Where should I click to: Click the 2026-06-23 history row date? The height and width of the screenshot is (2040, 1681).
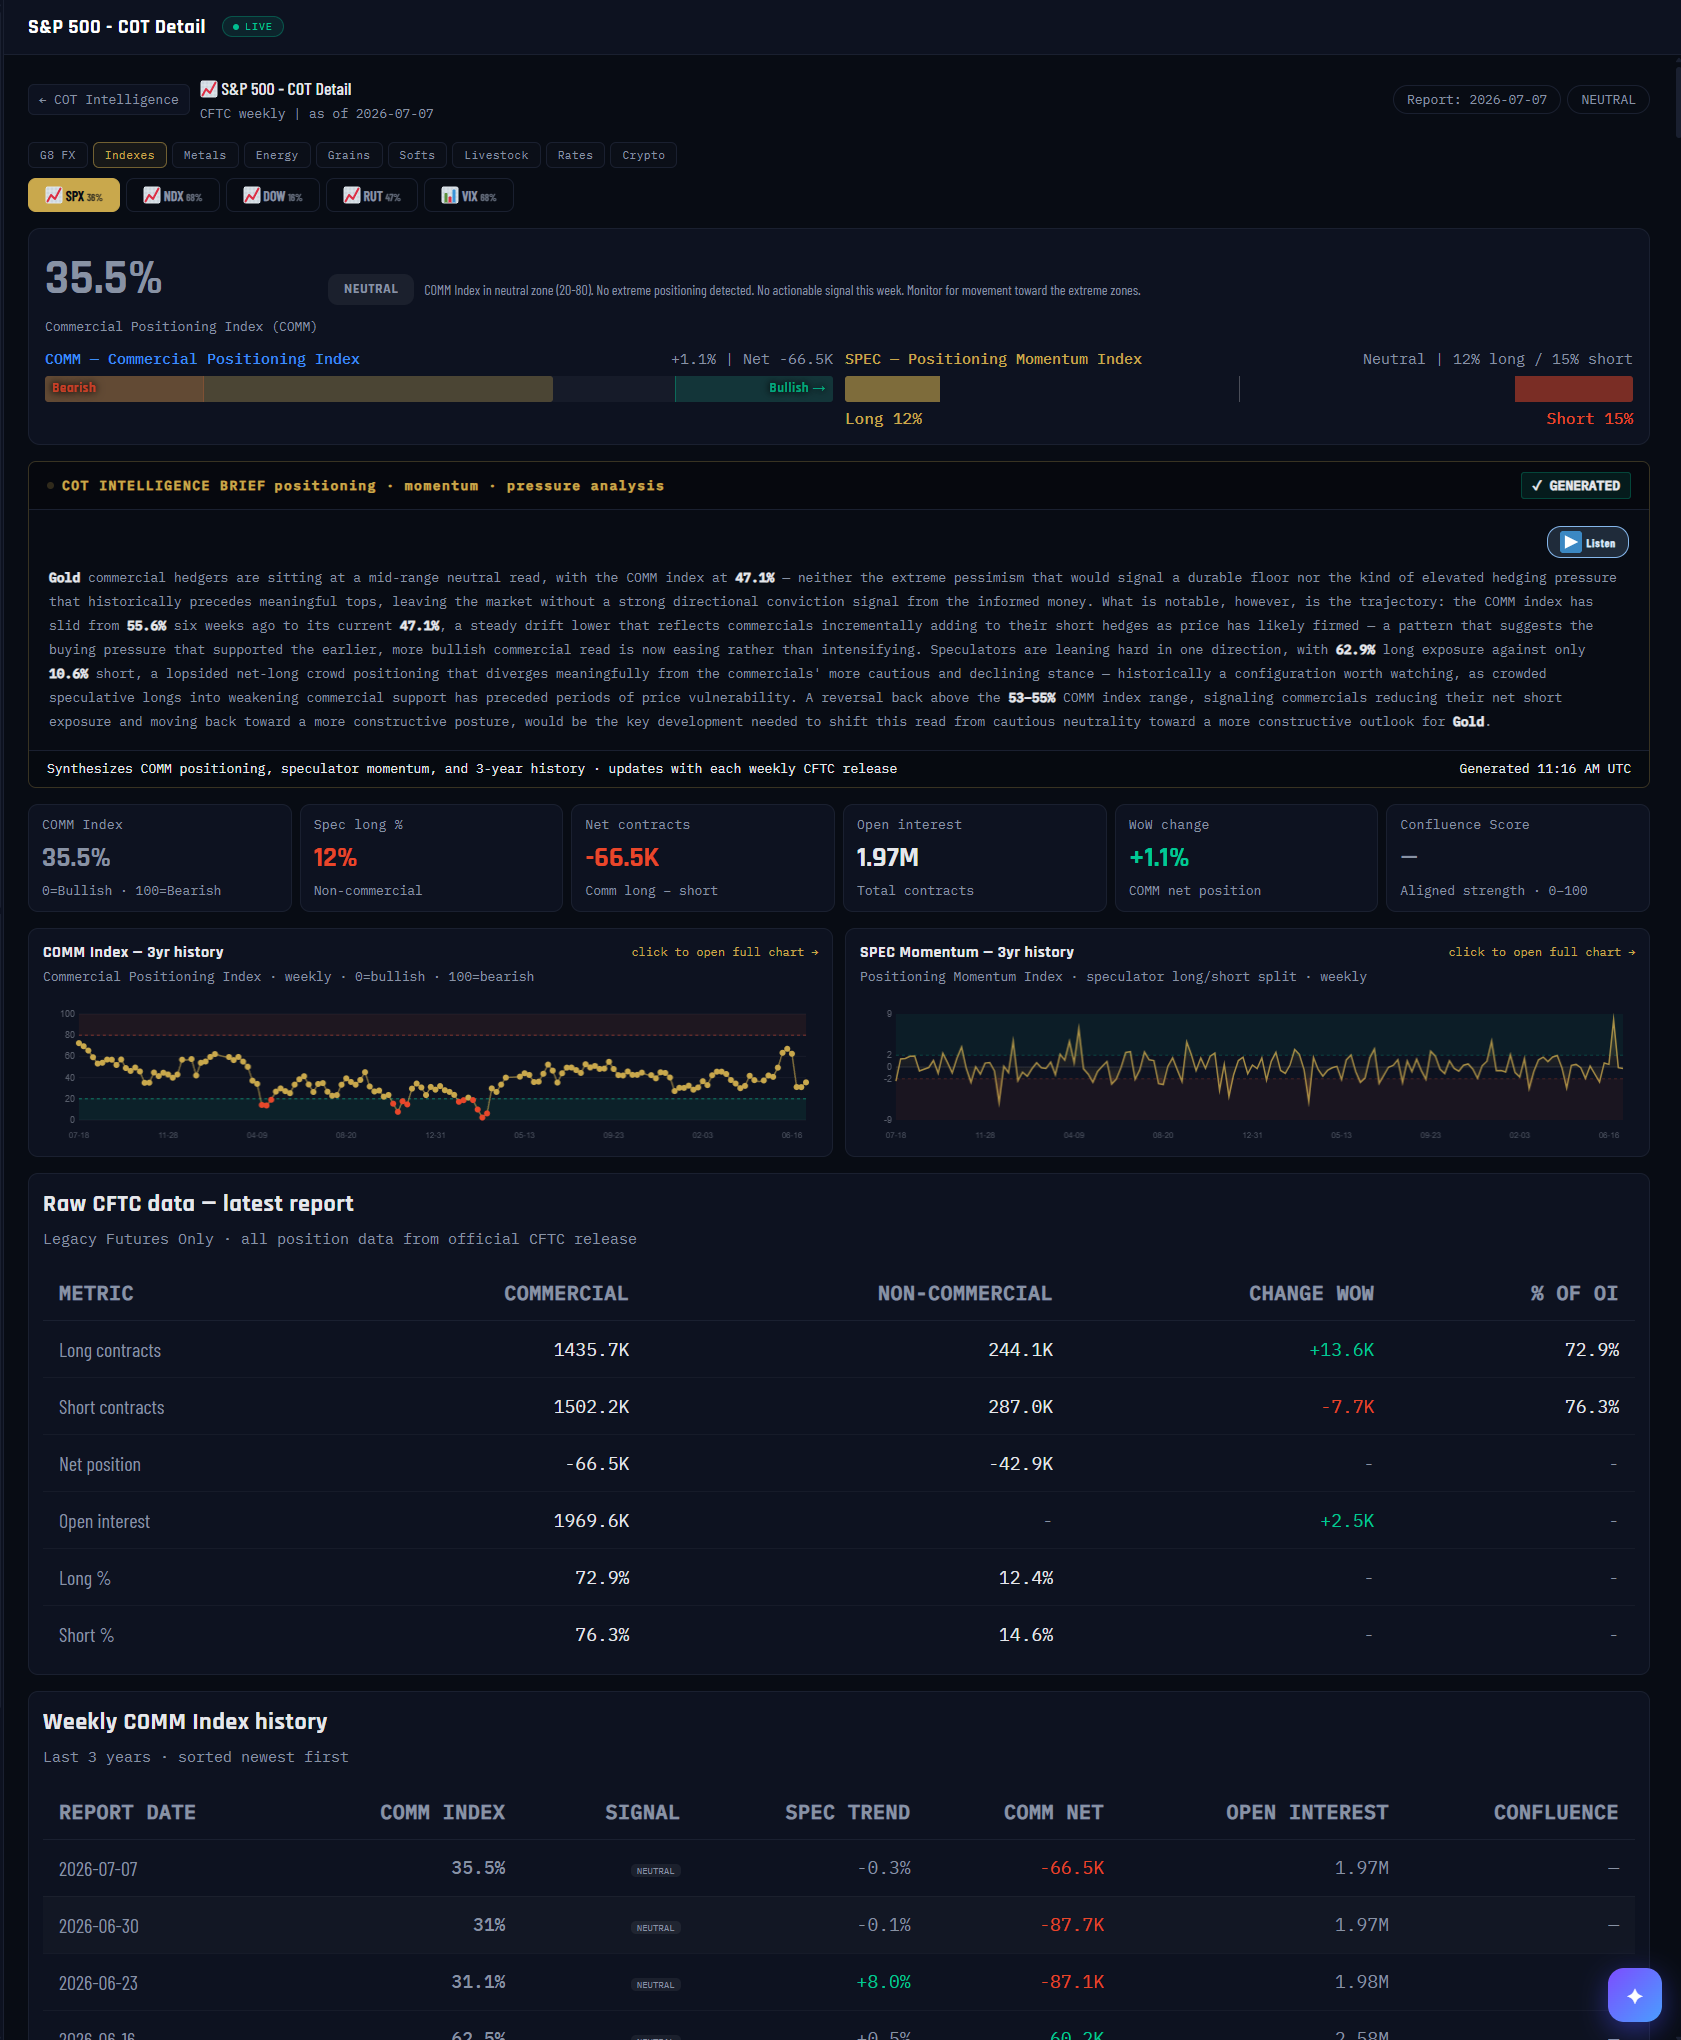point(98,1983)
